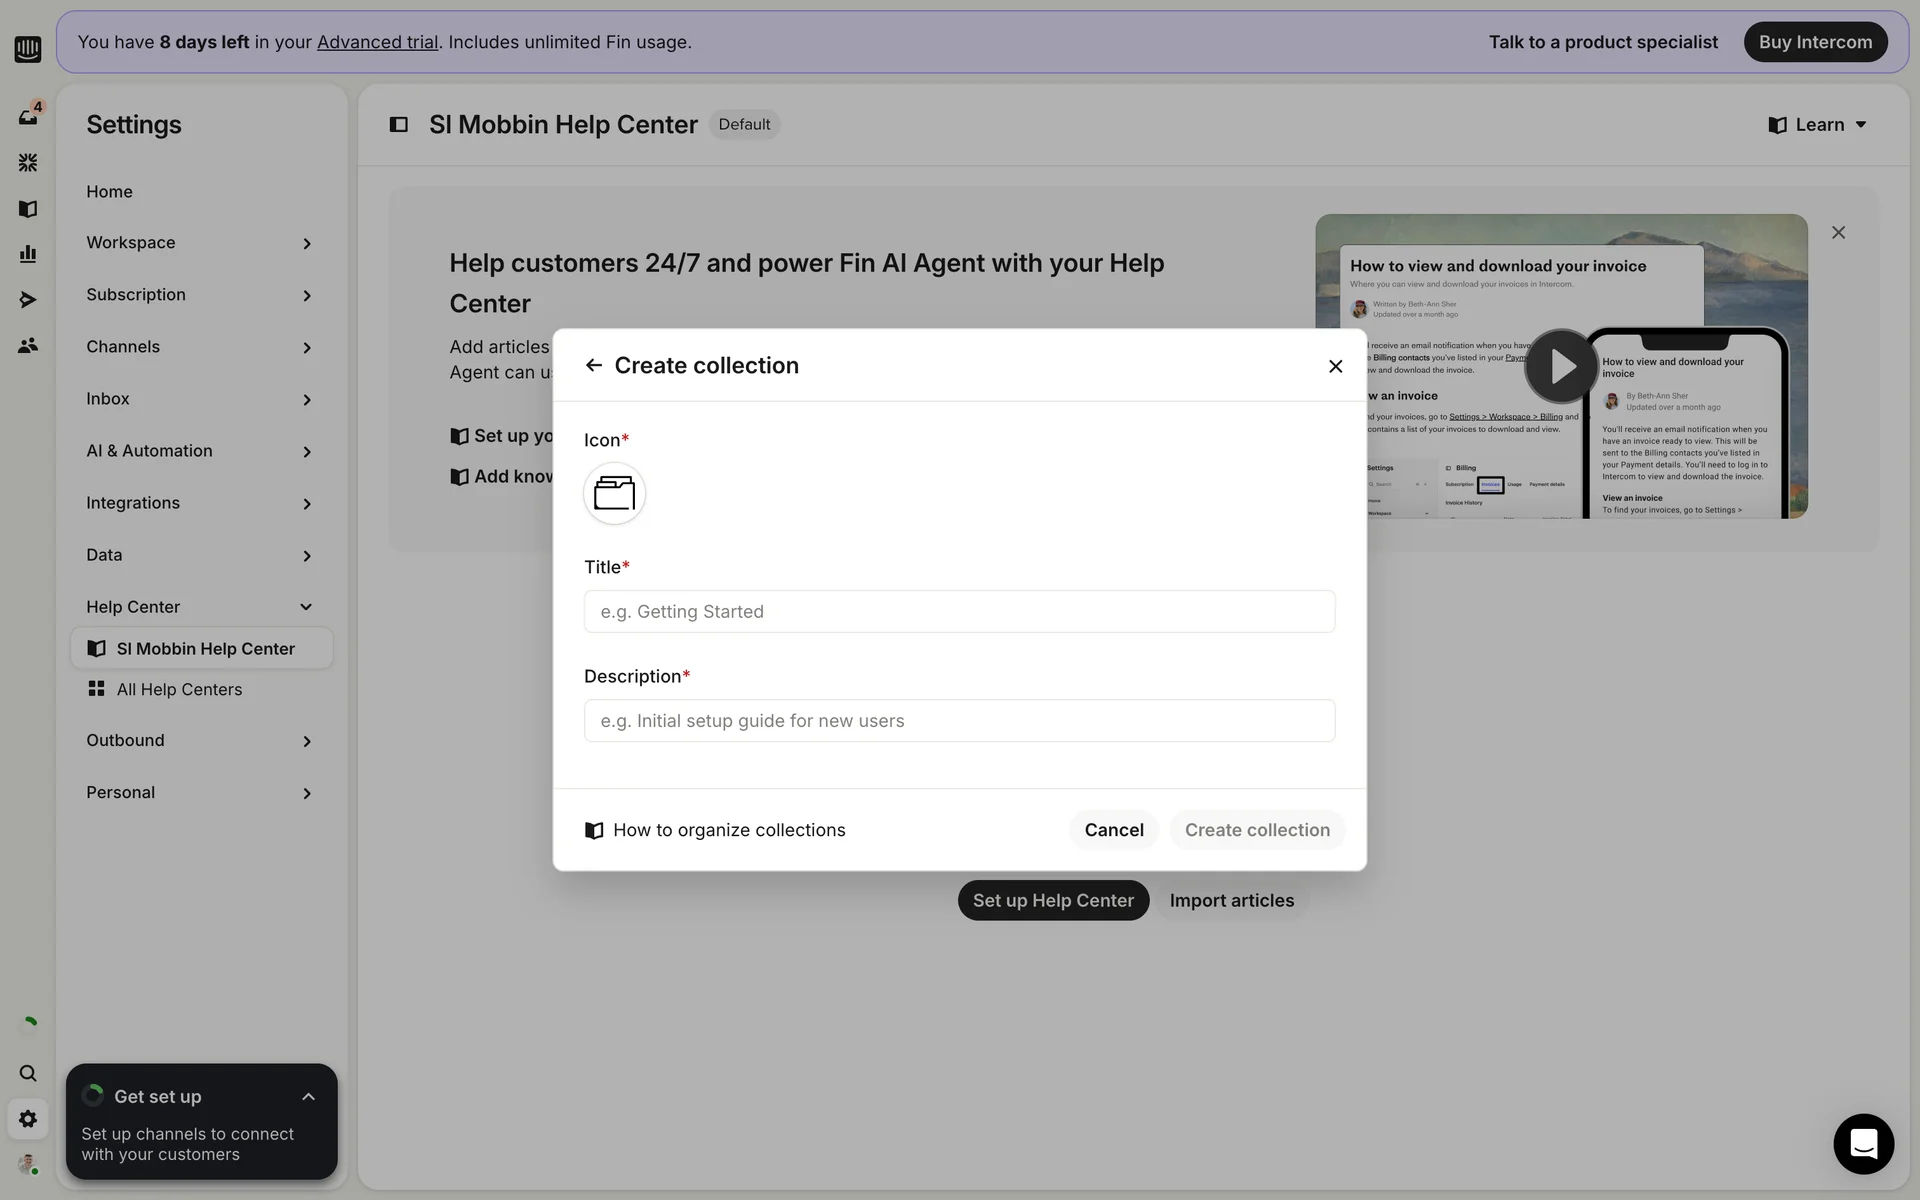Viewport: 1920px width, 1200px height.
Task: Open the Contacts people icon
Action: 28,346
